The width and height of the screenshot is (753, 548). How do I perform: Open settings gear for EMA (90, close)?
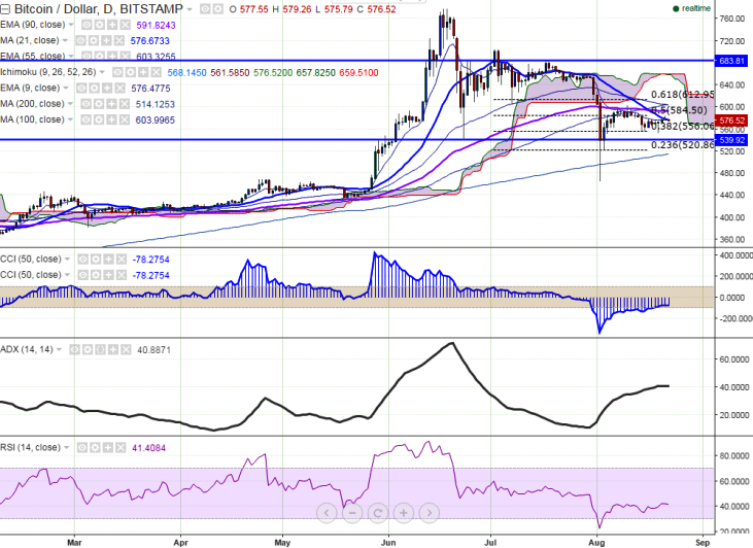[99, 25]
